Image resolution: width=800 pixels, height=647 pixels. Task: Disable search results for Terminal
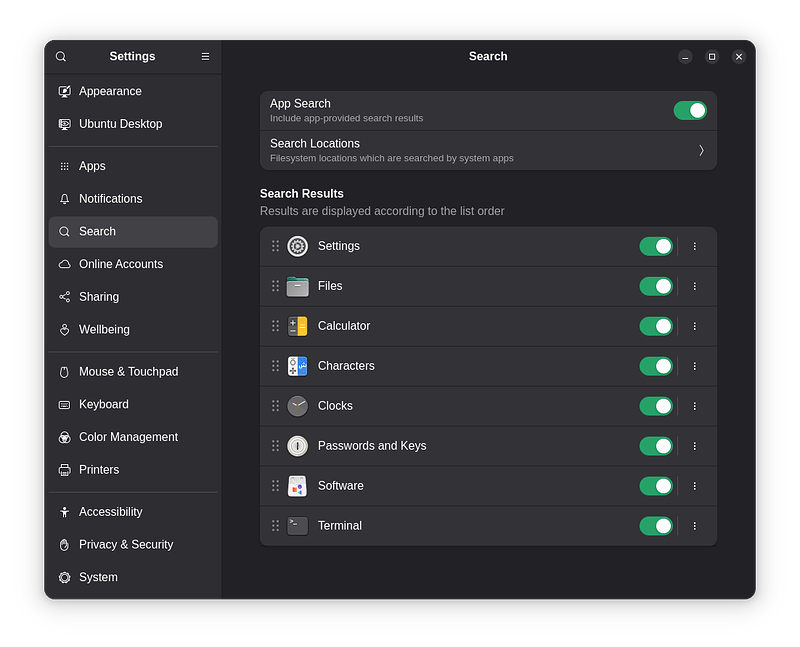(x=656, y=526)
